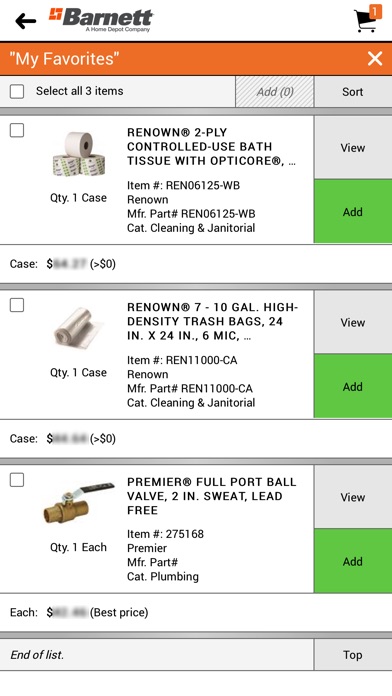Select the trash bags item checkbox

[x=17, y=305]
